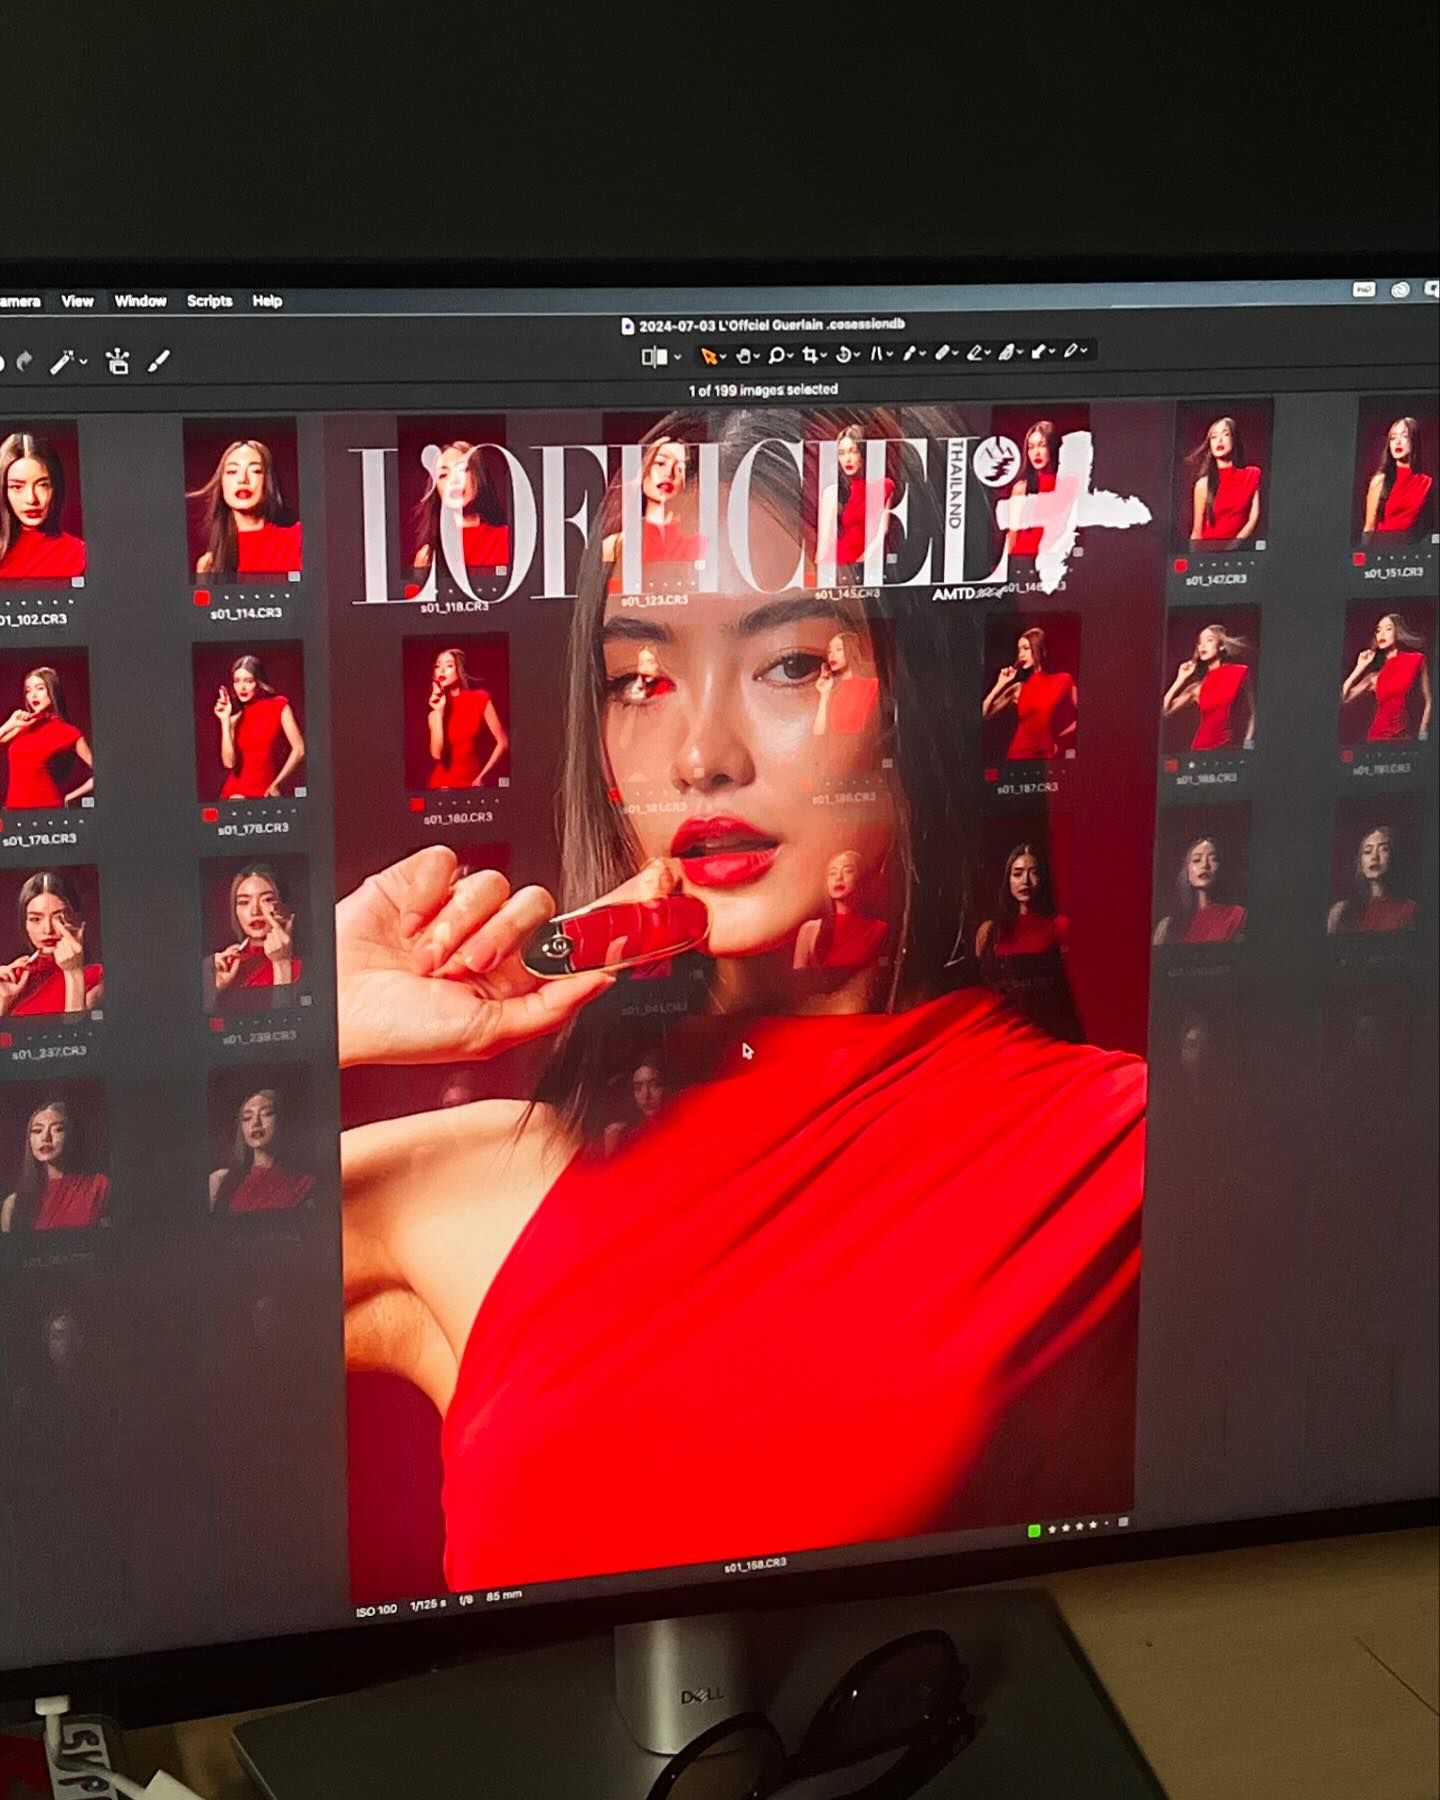The width and height of the screenshot is (1440, 1800).
Task: Open the Window menu
Action: (140, 301)
